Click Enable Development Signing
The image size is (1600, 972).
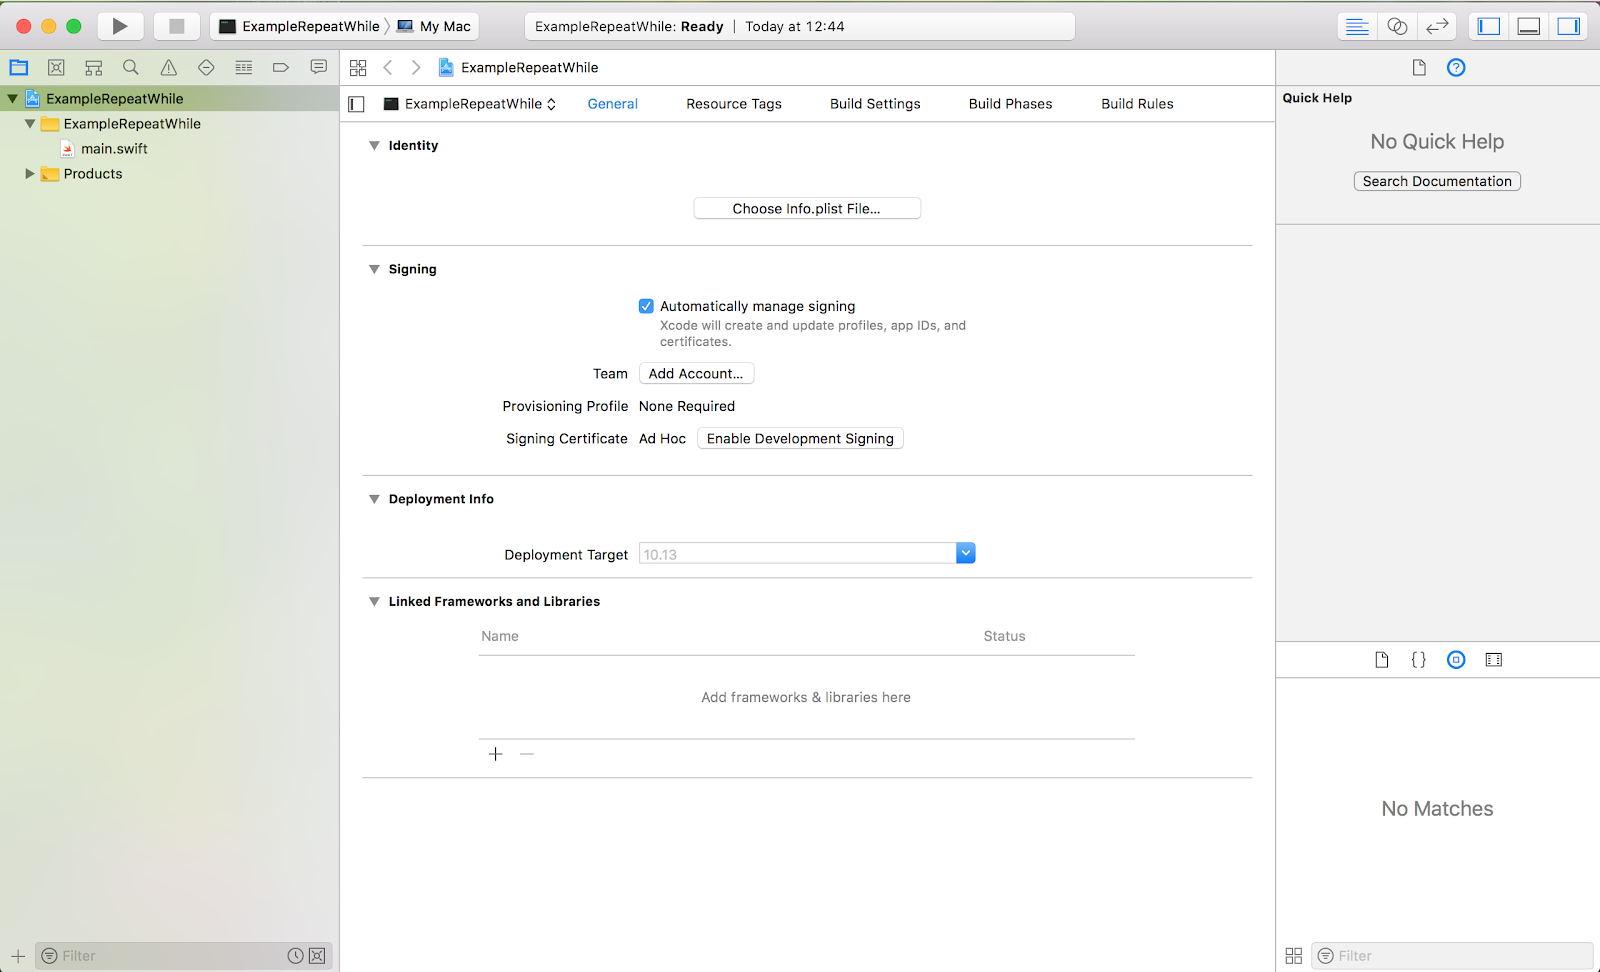(800, 439)
